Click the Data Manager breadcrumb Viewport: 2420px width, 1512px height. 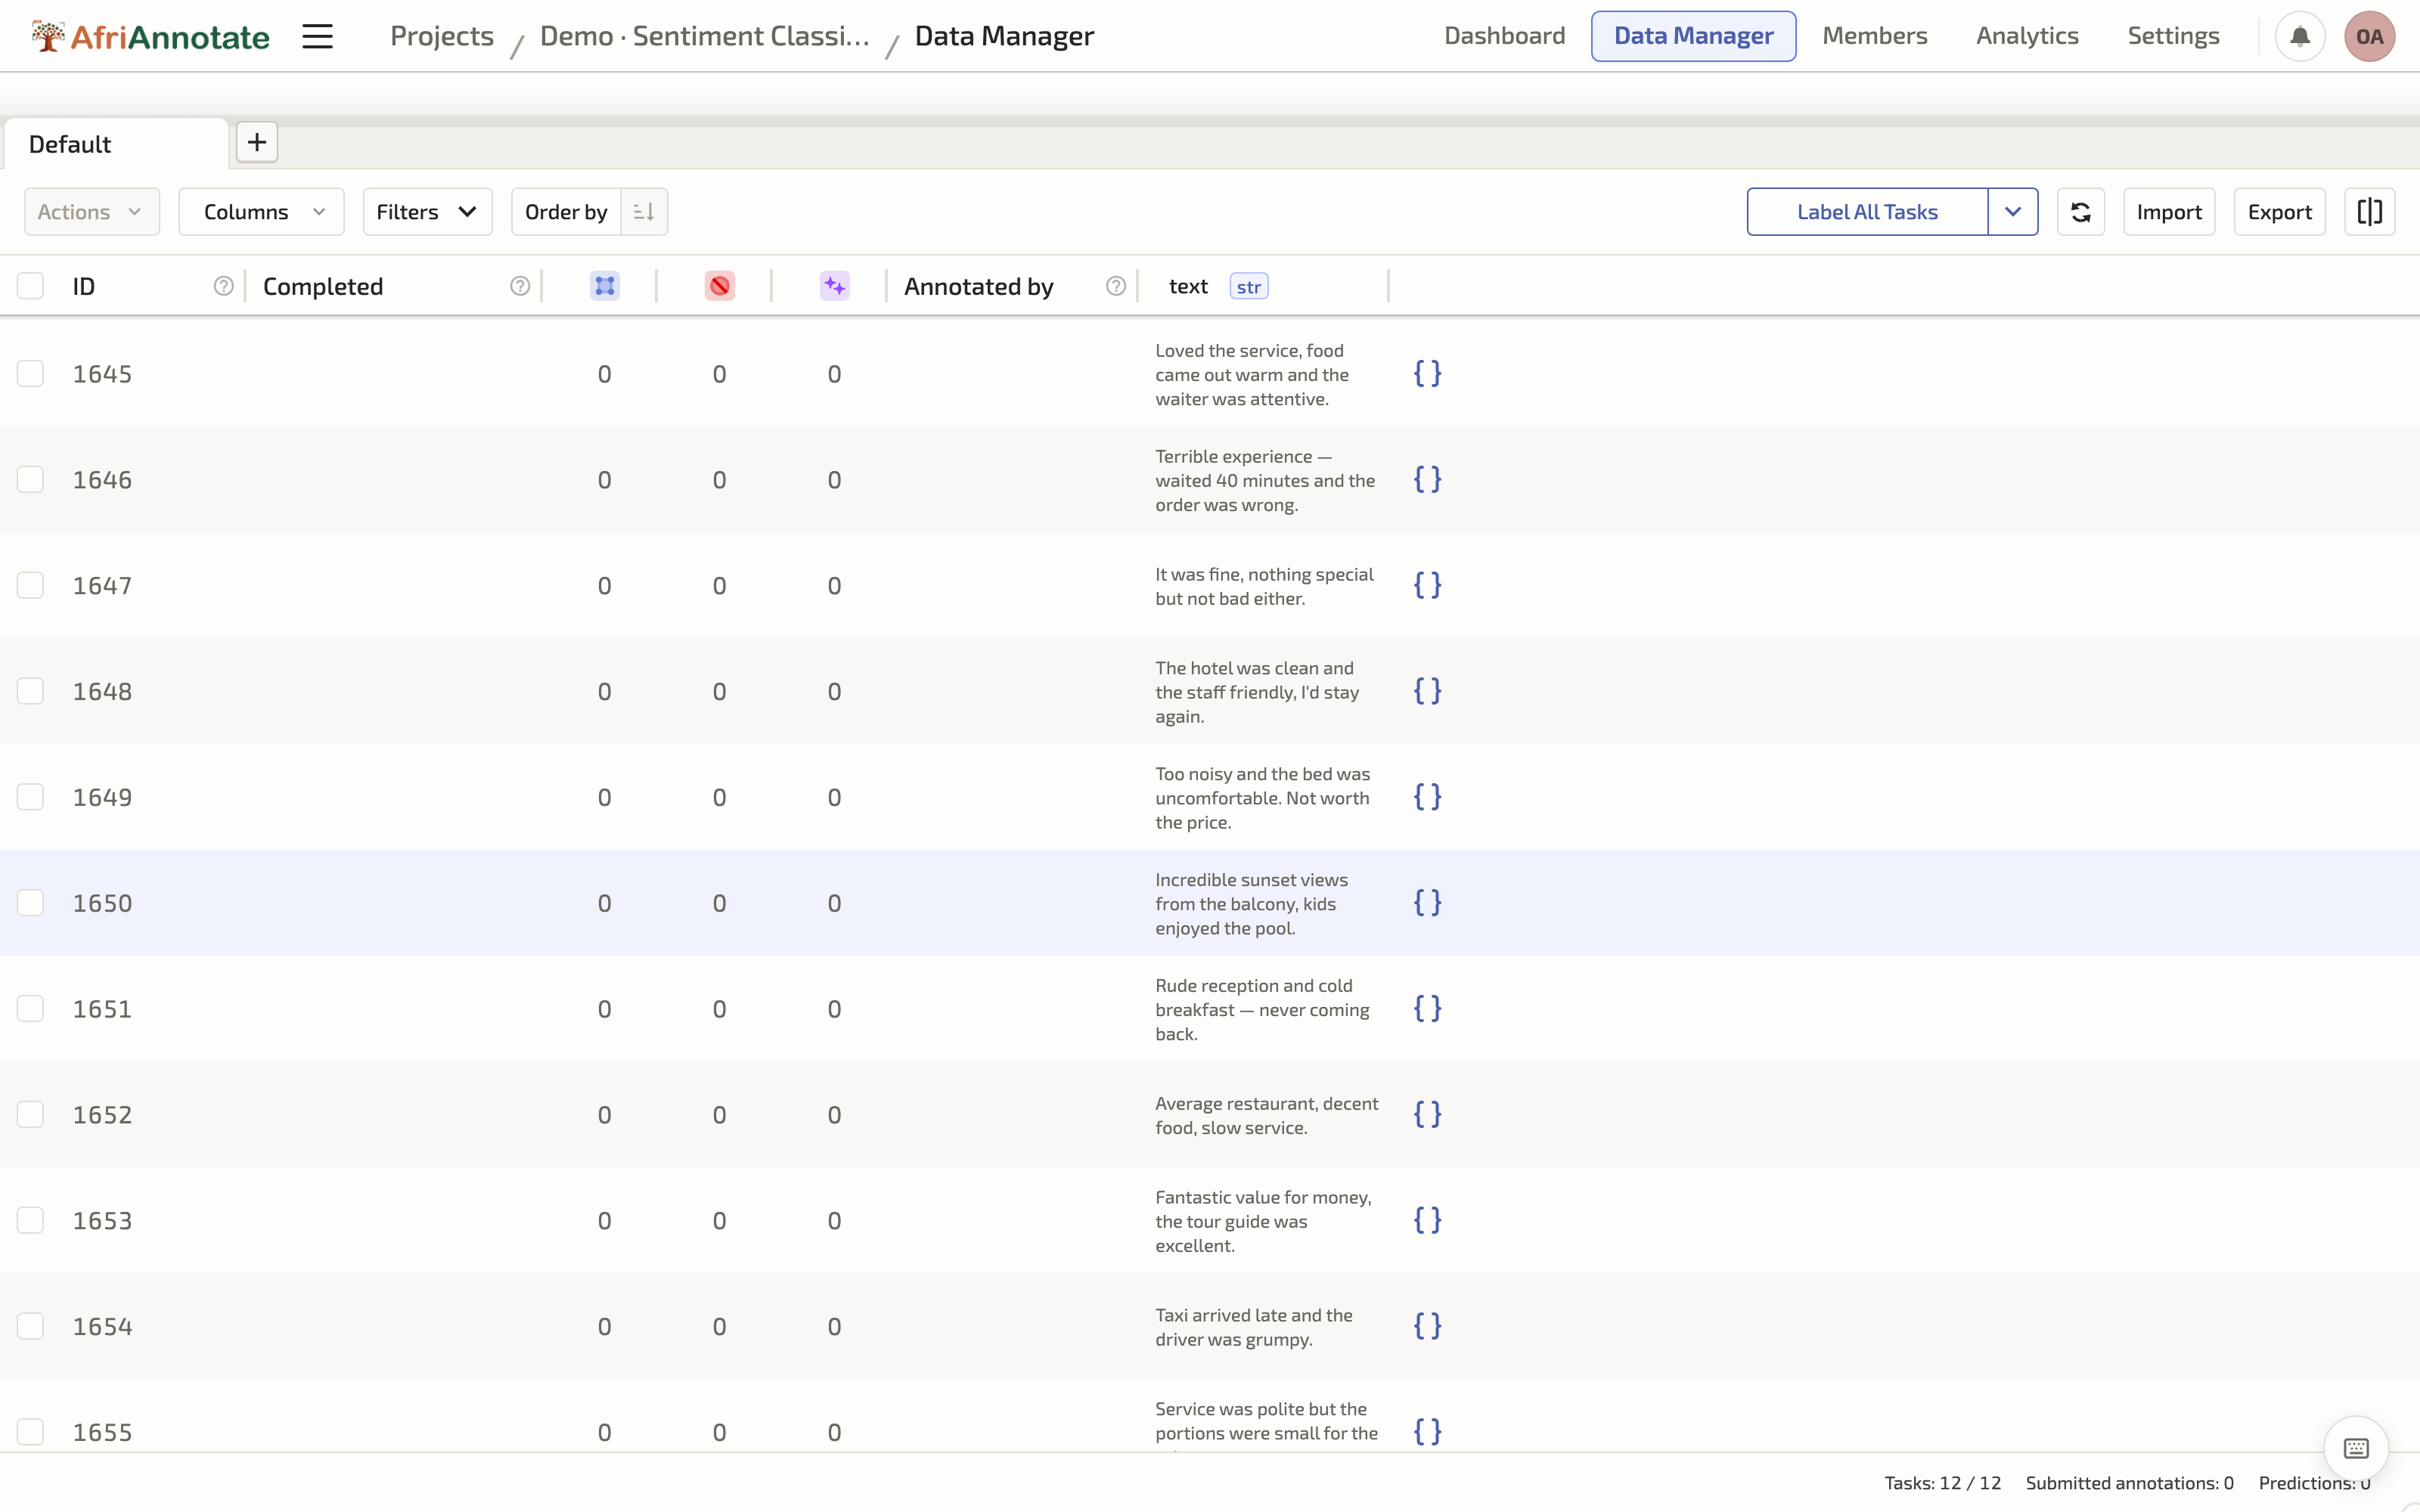[x=1004, y=36]
